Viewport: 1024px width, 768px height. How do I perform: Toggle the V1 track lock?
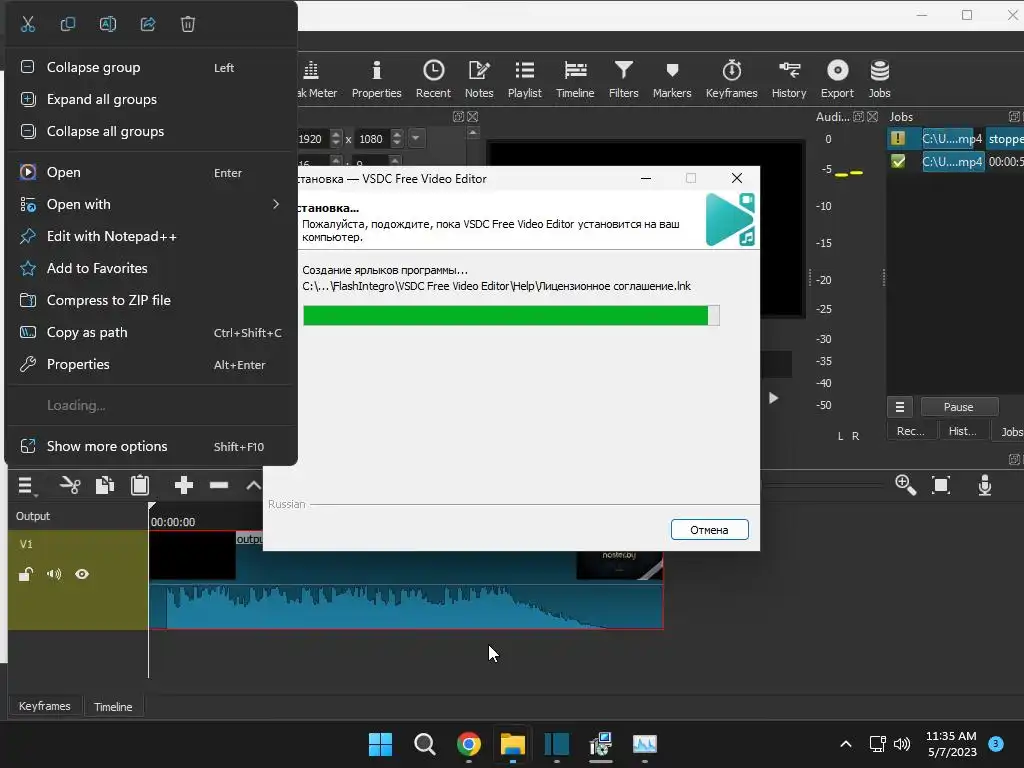point(25,574)
